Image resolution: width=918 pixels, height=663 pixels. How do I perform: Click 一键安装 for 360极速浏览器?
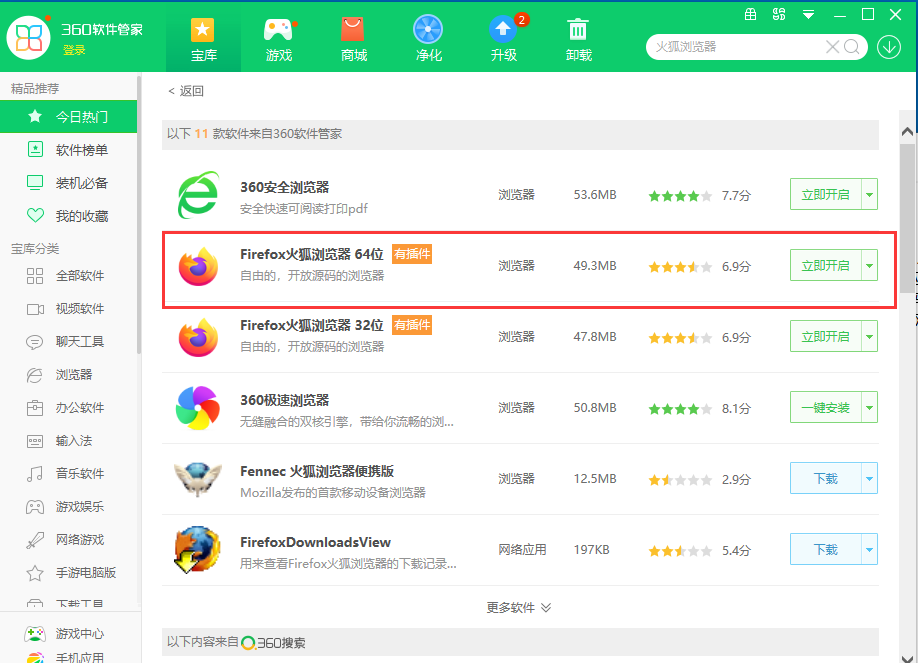[825, 408]
